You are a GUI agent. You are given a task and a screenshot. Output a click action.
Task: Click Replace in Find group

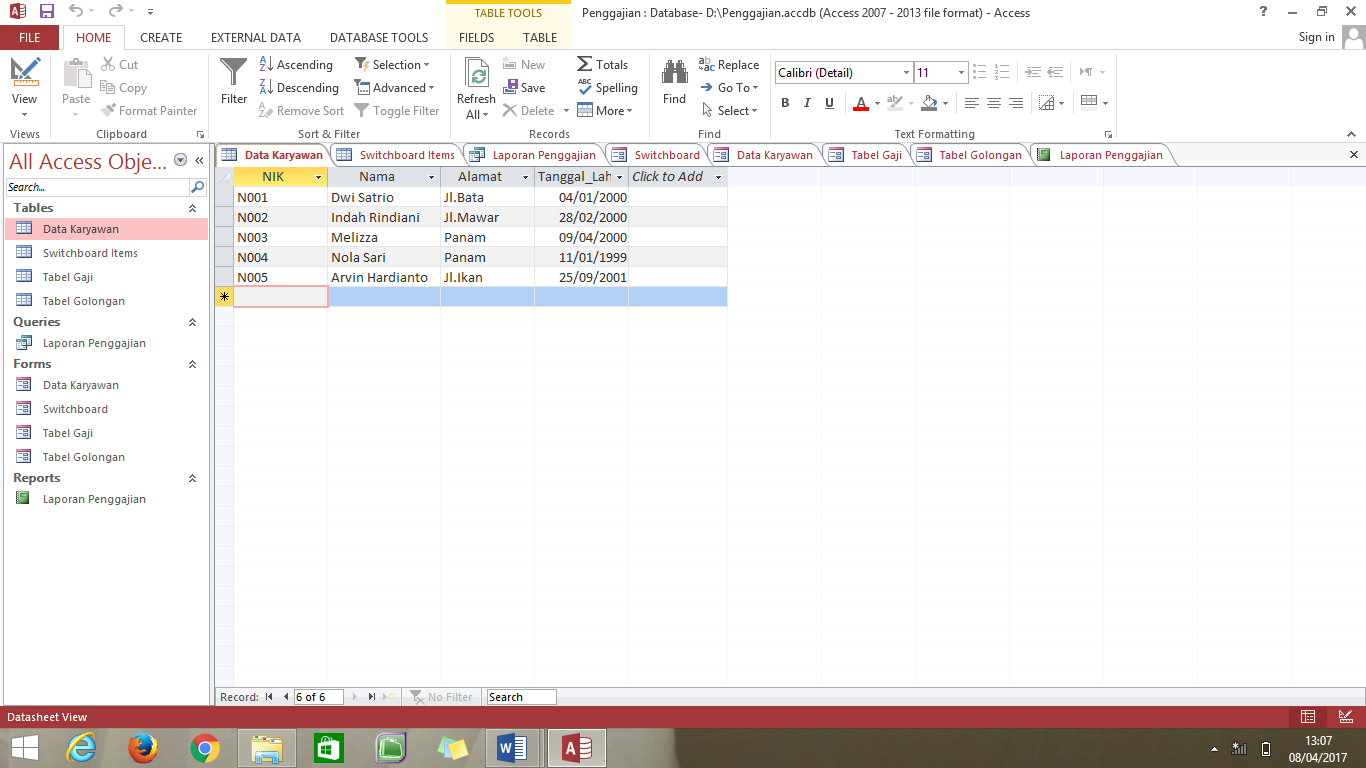[729, 65]
